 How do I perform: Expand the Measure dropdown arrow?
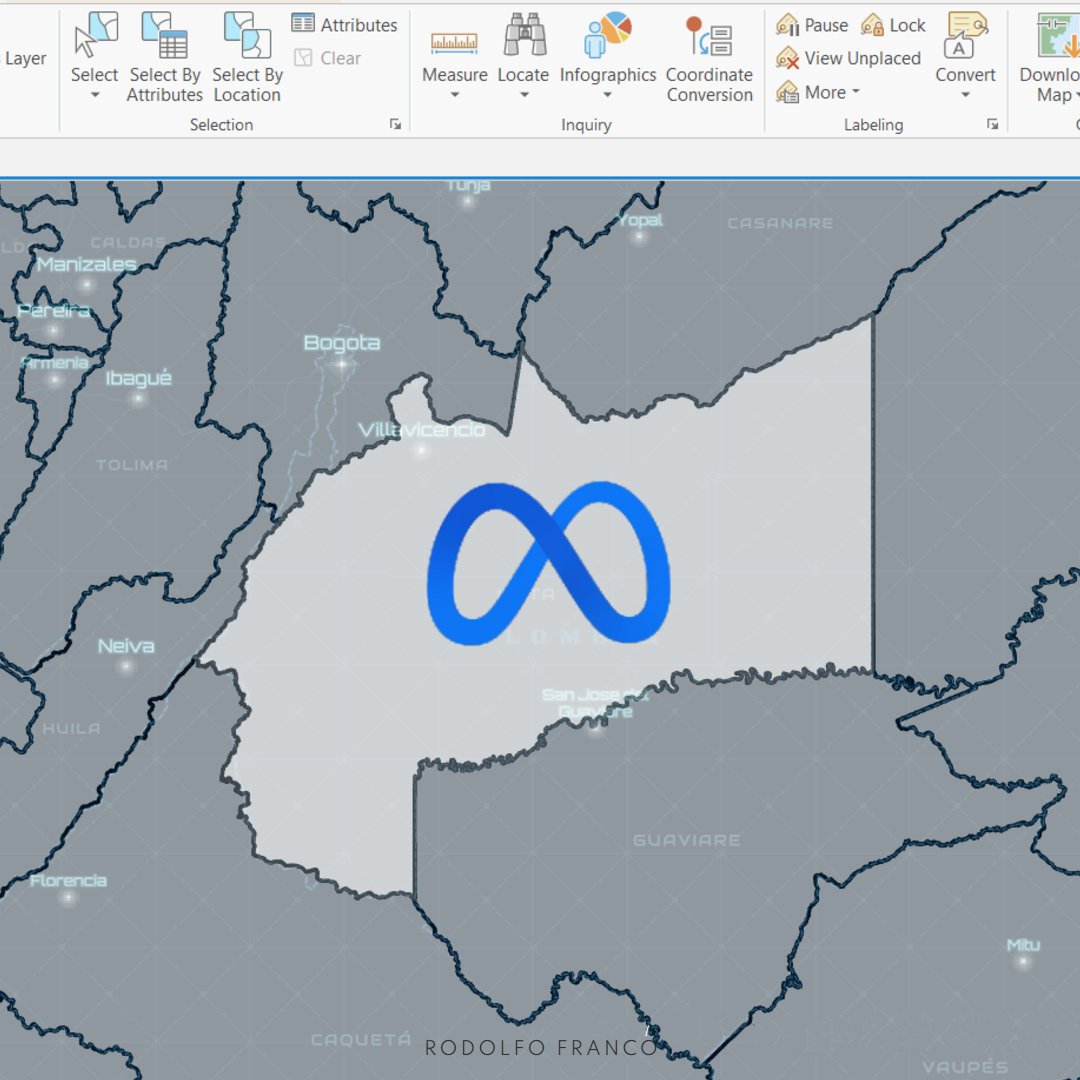[x=455, y=95]
